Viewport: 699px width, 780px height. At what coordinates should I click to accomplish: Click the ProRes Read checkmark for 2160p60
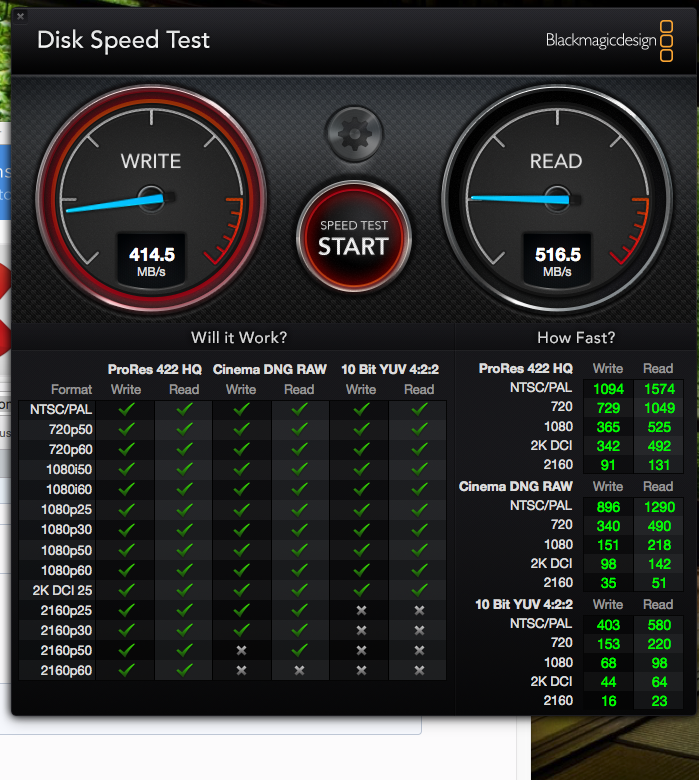pyautogui.click(x=184, y=670)
